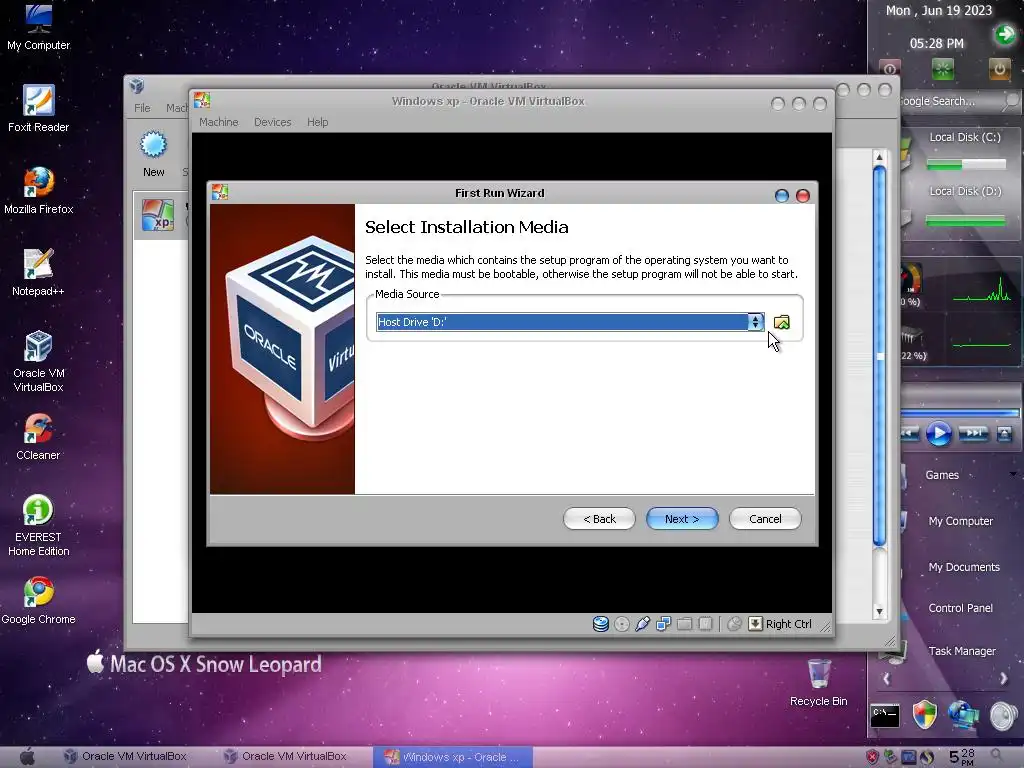Switch to first Oracle VM VirtualBox taskbar item
This screenshot has width=1024, height=768.
[125, 756]
